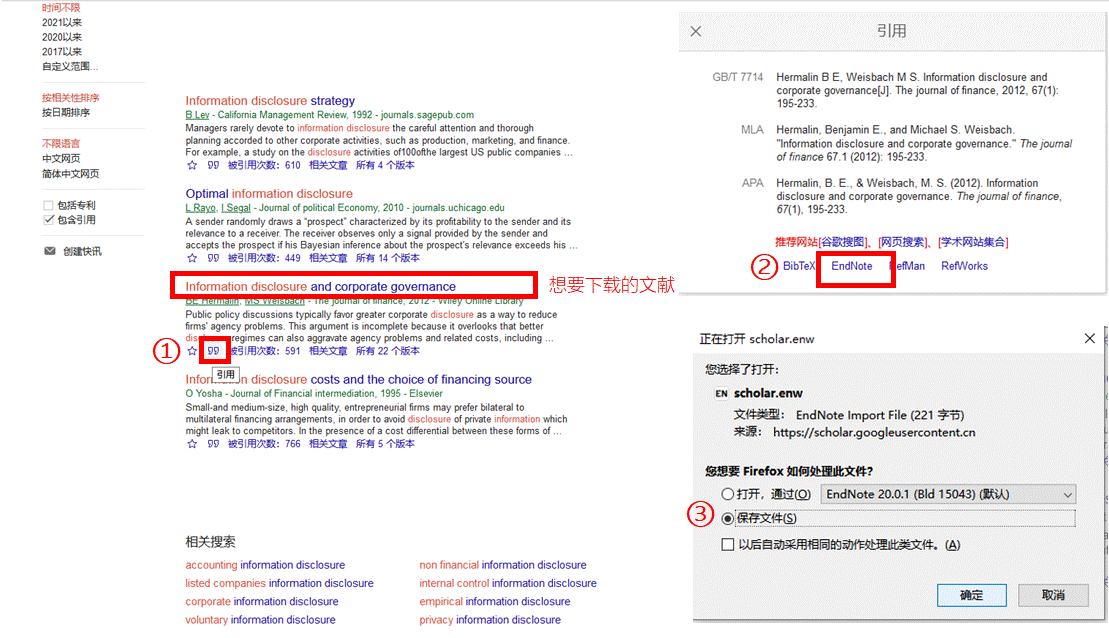Click cite icon for the O Yosha financing source article

click(x=213, y=444)
